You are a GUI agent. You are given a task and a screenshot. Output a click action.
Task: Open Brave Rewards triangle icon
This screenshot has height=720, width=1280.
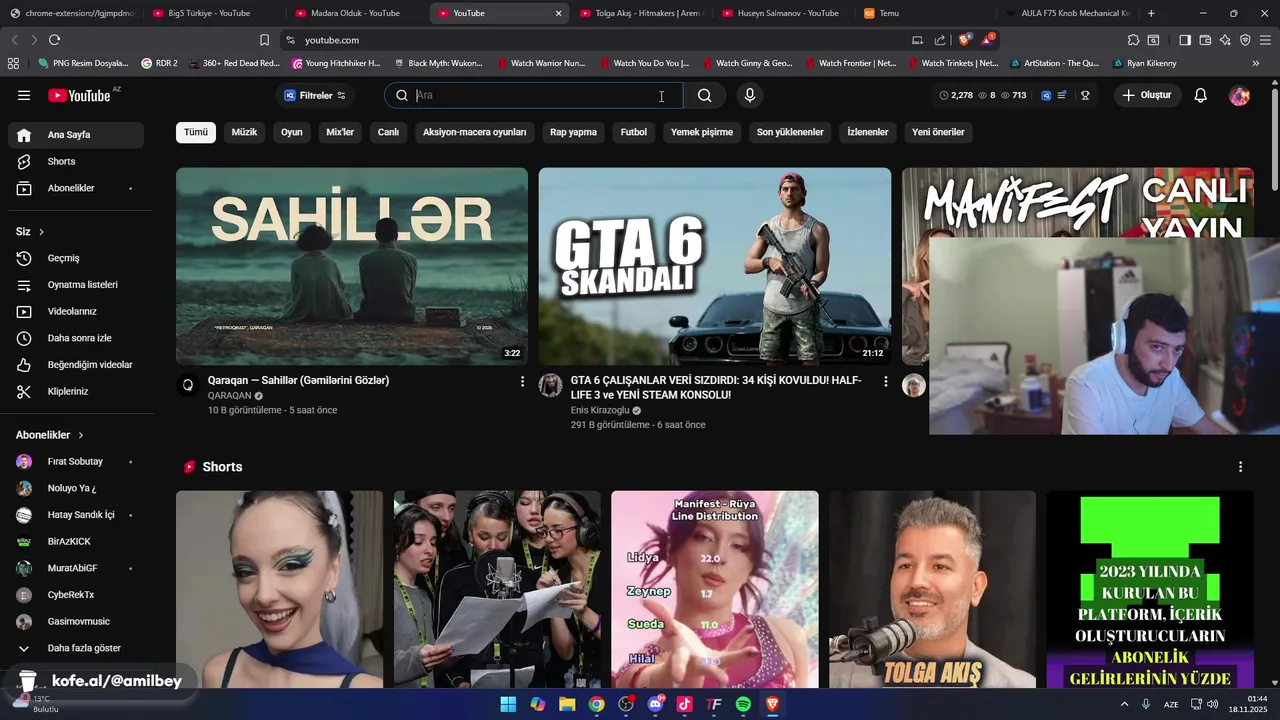click(x=986, y=40)
